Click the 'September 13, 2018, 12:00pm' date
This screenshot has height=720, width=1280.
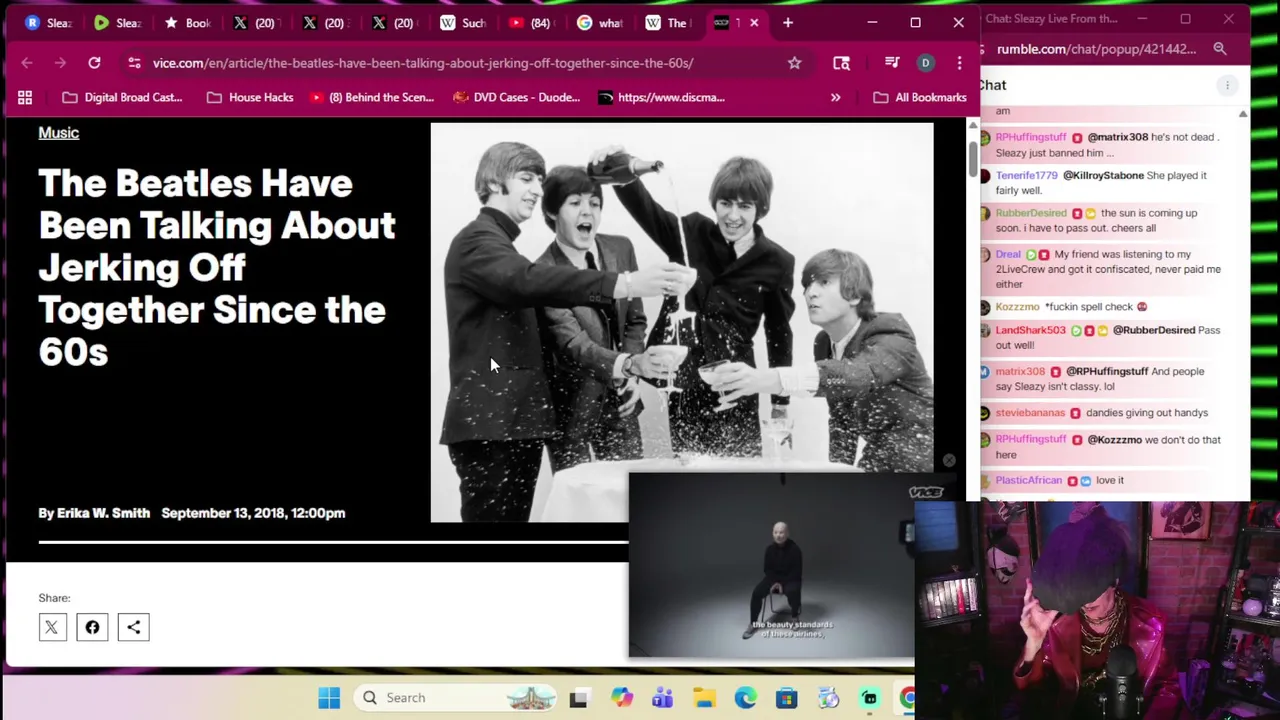(253, 513)
